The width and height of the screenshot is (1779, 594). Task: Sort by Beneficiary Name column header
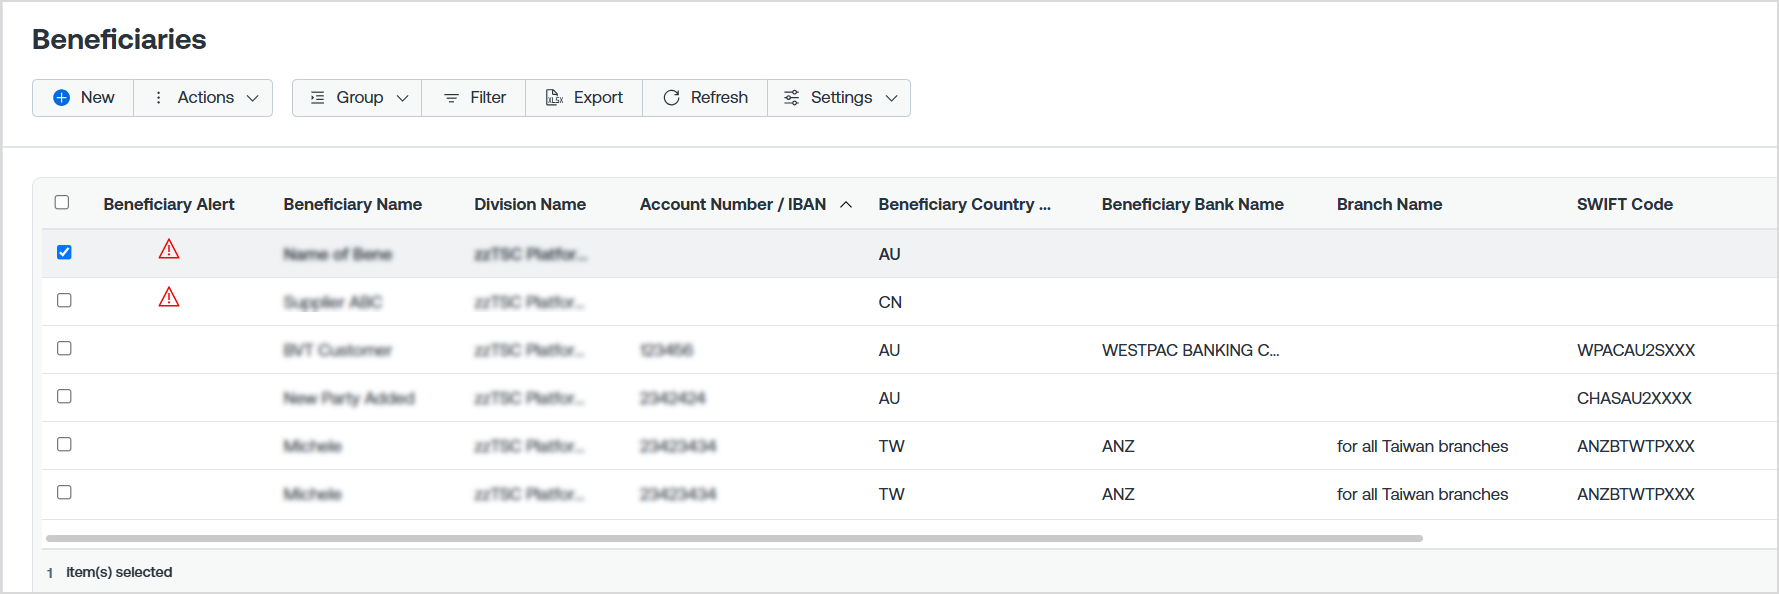tap(353, 204)
